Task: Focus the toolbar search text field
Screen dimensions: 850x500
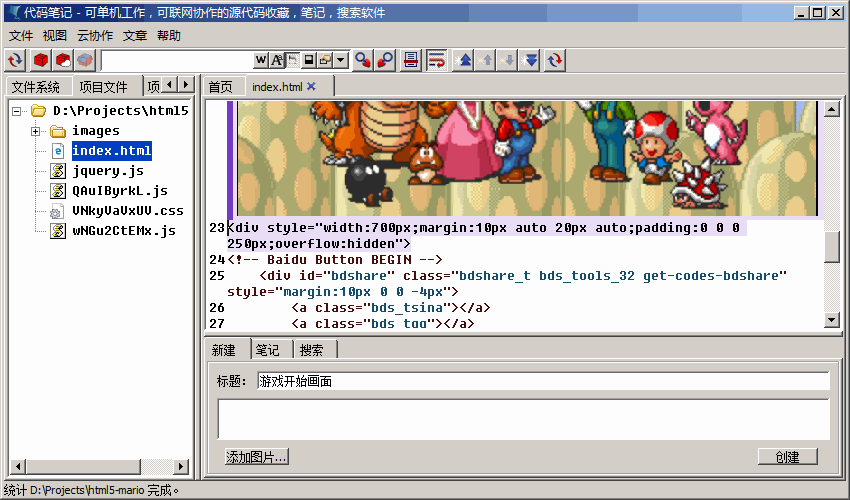Action: pyautogui.click(x=177, y=60)
